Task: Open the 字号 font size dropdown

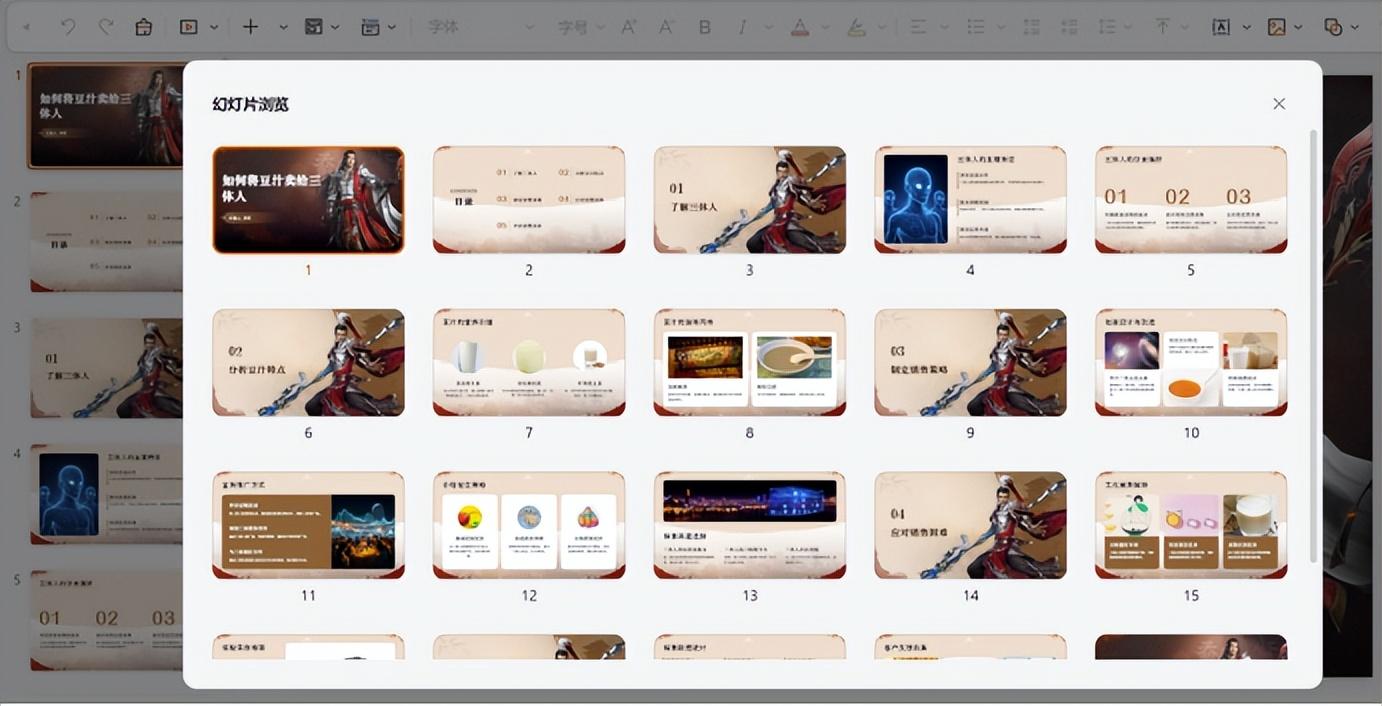Action: tap(582, 27)
